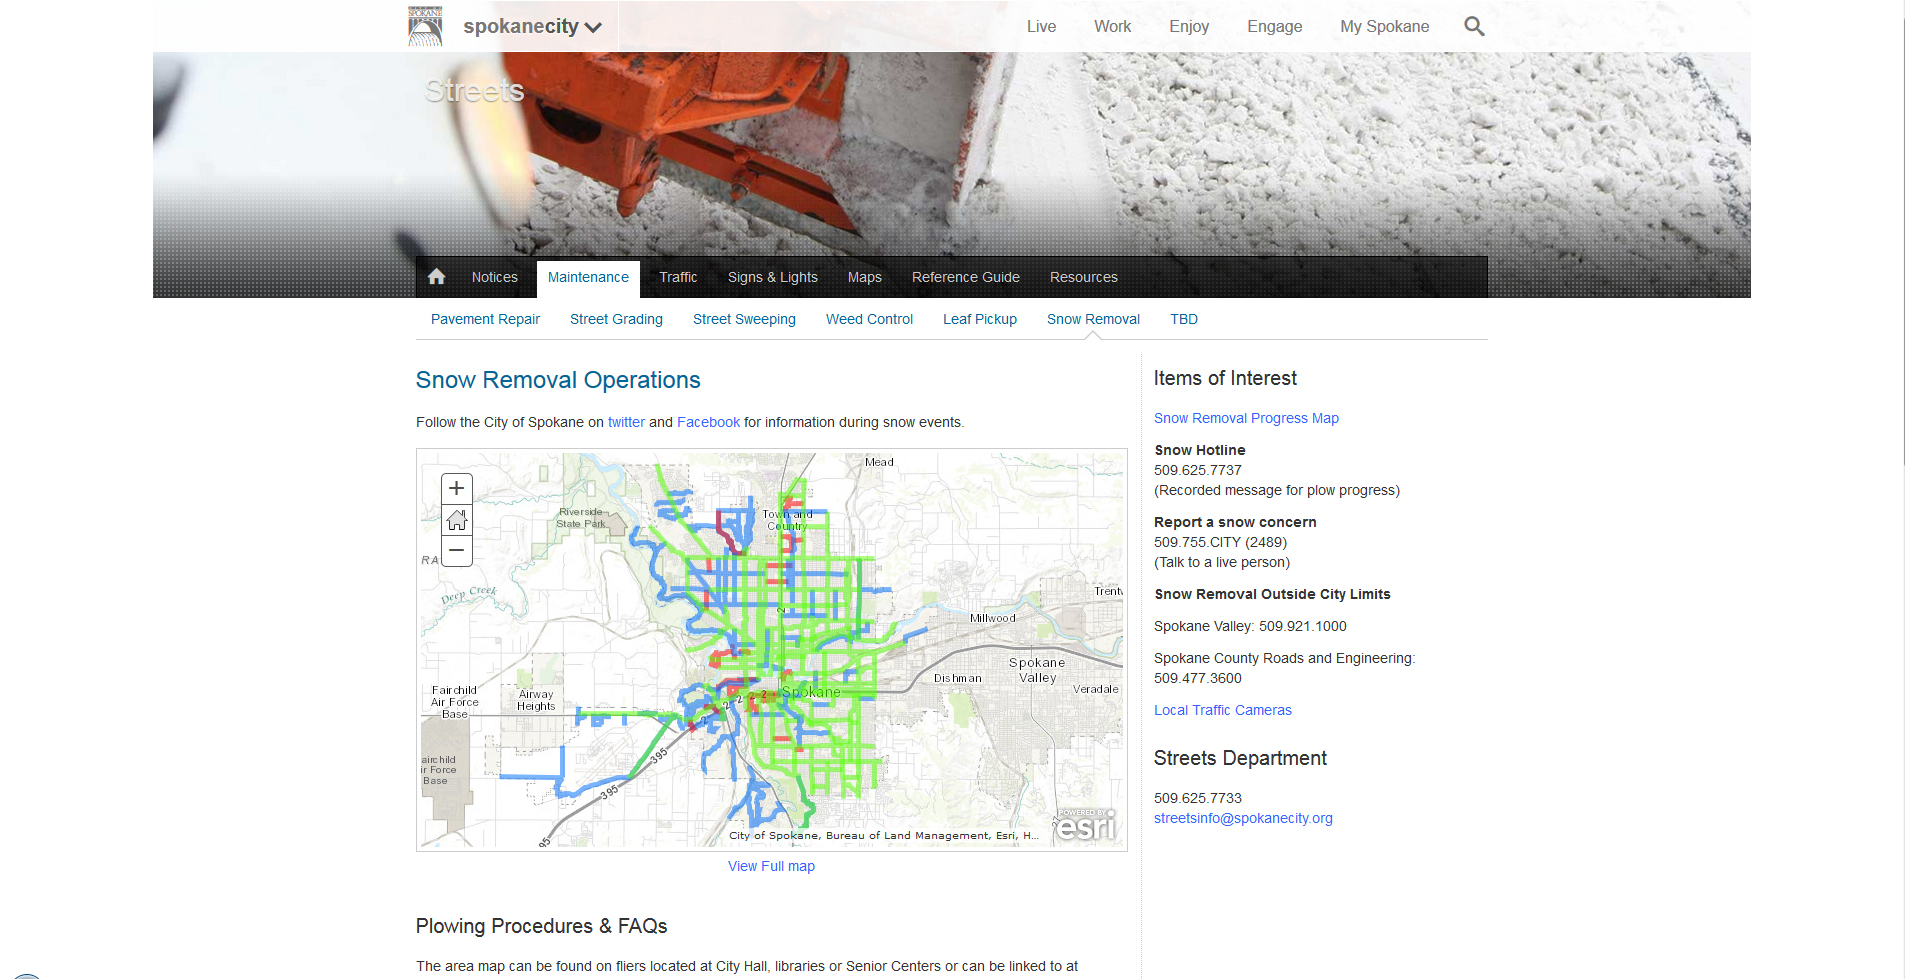Click View Full map link
The height and width of the screenshot is (979, 1905).
pyautogui.click(x=771, y=866)
